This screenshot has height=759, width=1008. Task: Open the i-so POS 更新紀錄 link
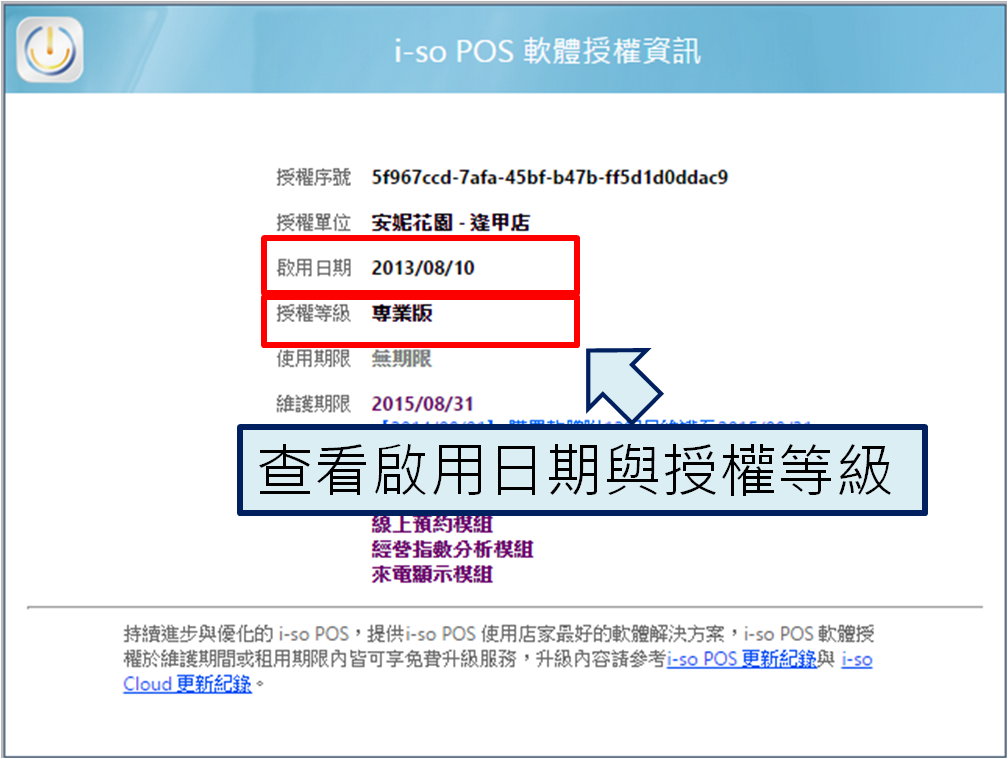click(x=742, y=659)
